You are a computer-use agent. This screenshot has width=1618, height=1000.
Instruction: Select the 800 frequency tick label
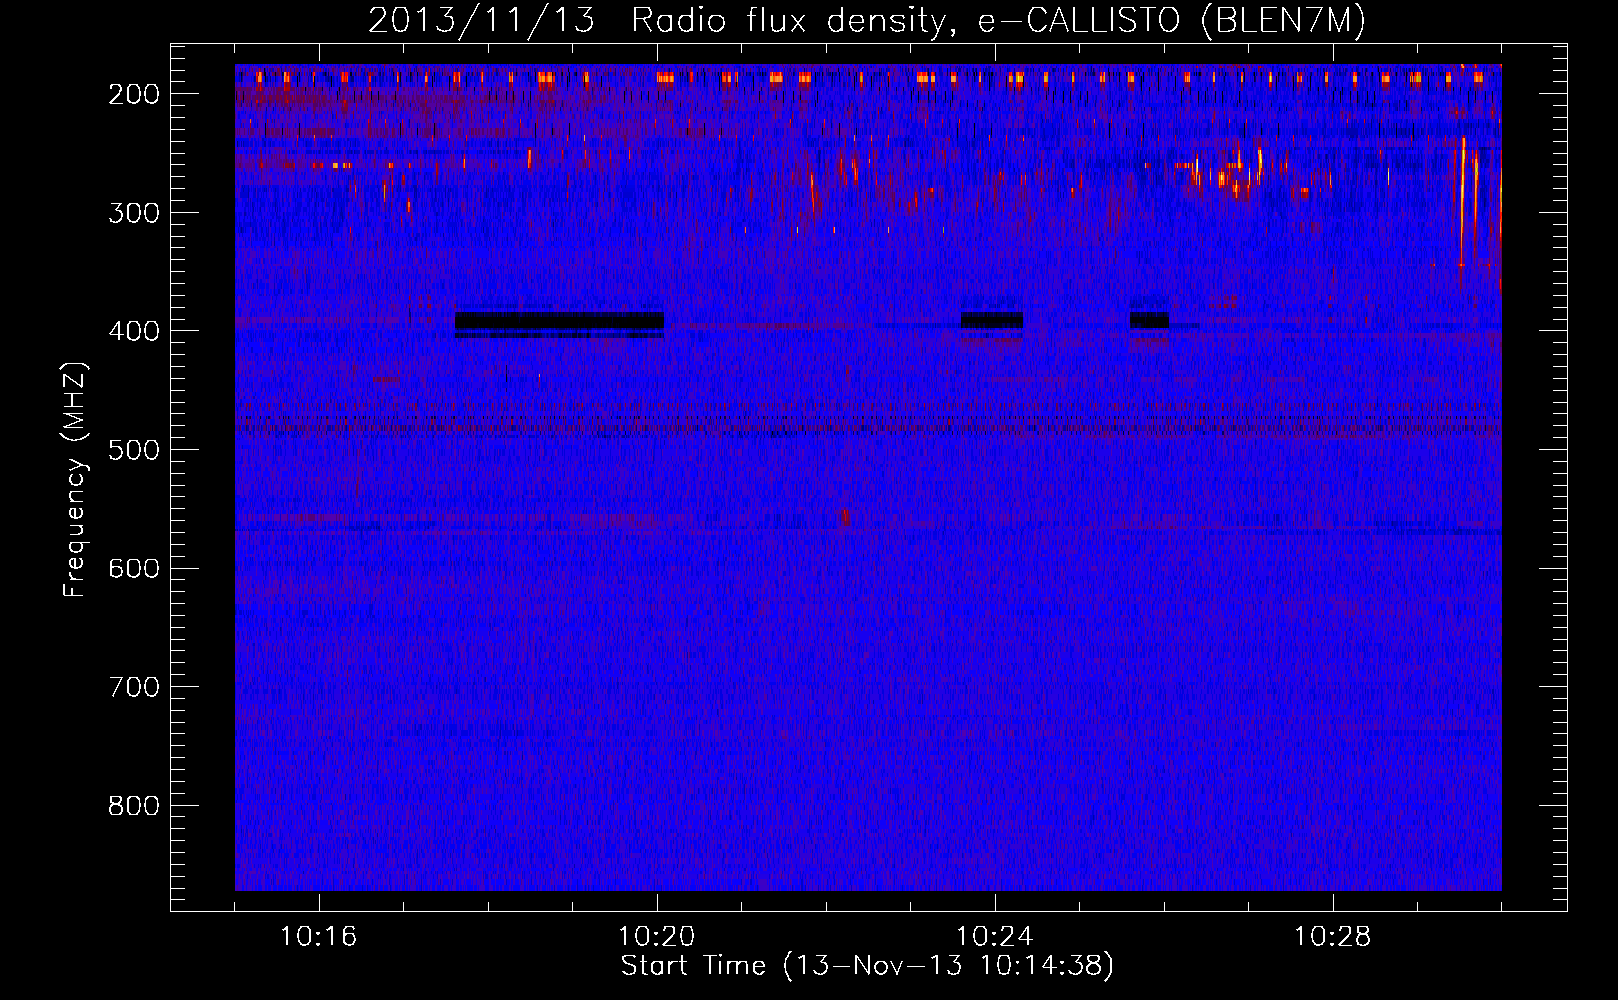(x=134, y=806)
